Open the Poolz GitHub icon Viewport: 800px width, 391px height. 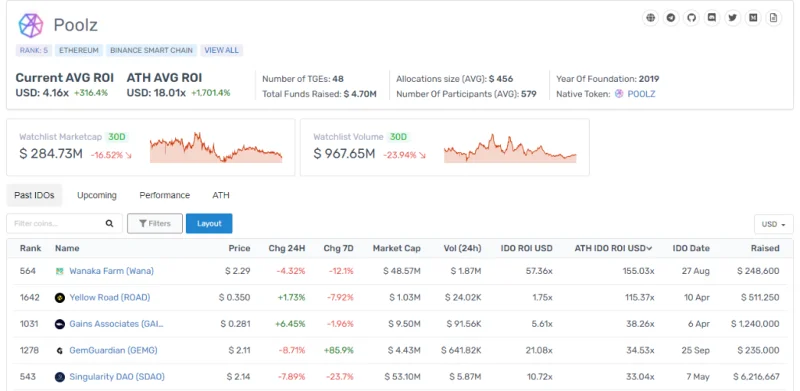coord(691,18)
